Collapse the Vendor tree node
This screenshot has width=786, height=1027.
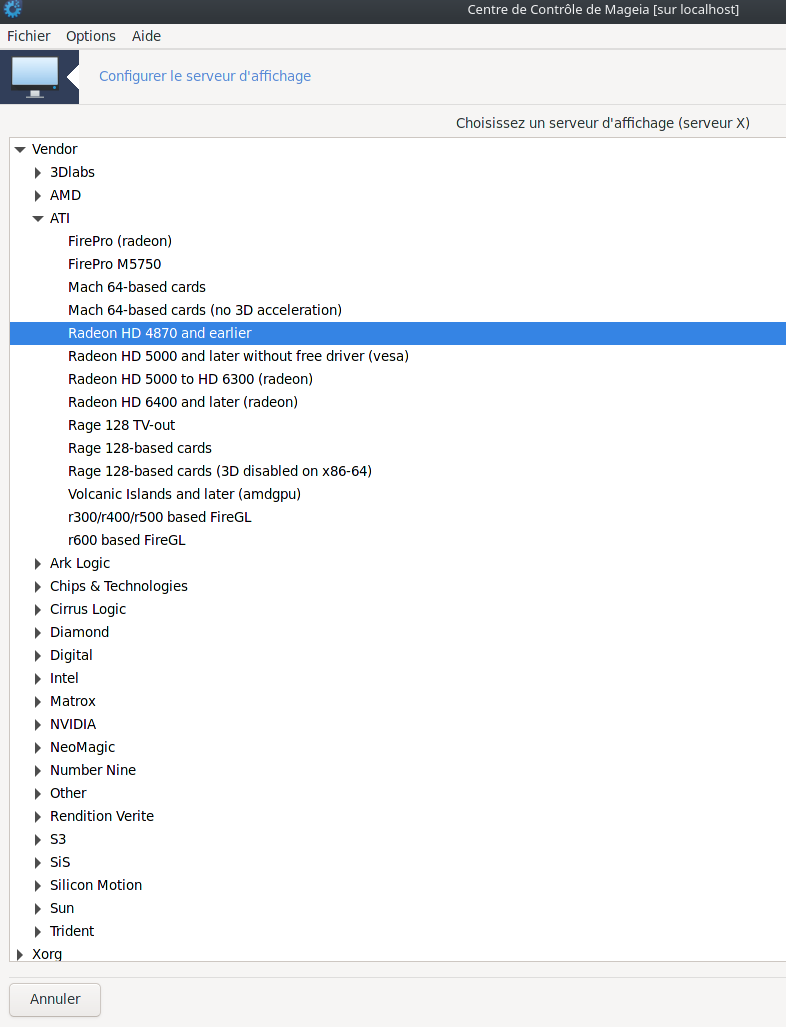20,149
